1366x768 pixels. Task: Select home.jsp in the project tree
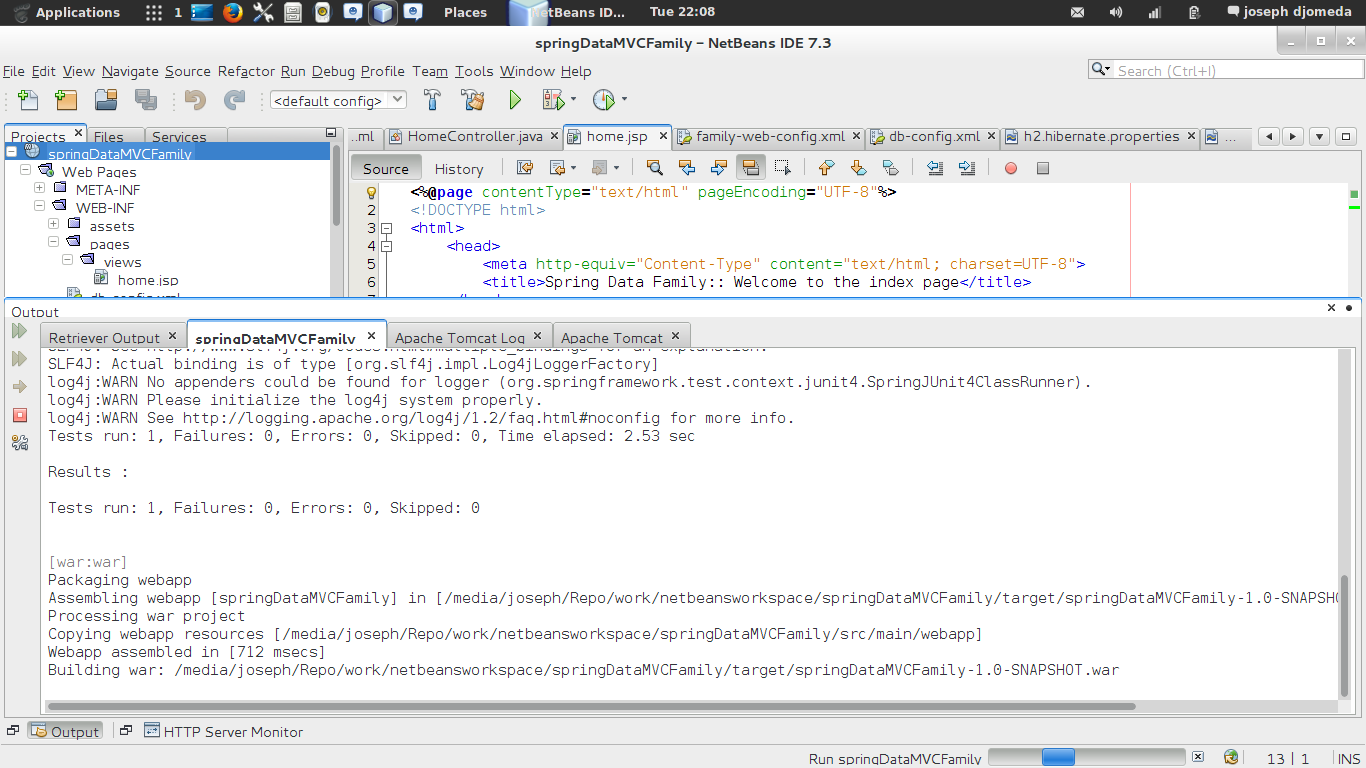pos(148,280)
